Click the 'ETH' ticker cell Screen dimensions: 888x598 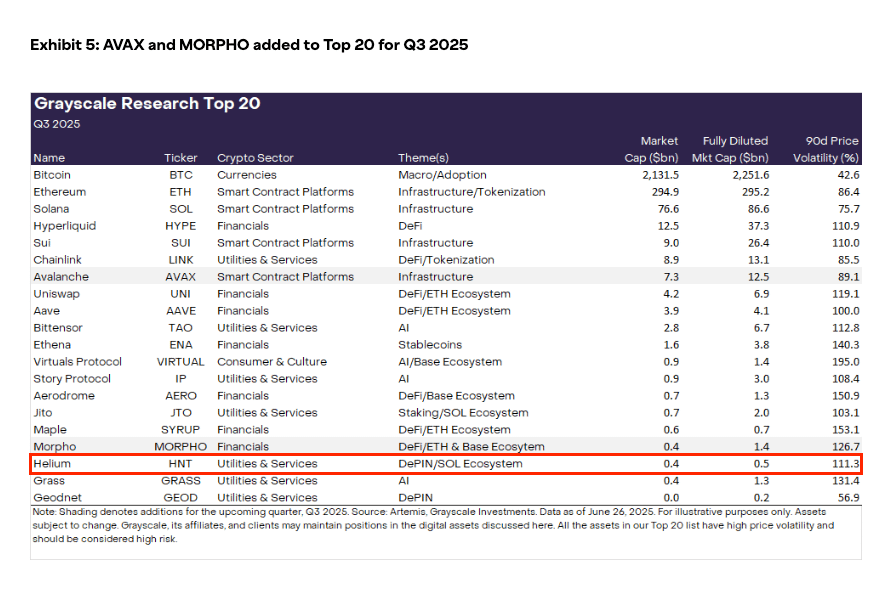[181, 192]
